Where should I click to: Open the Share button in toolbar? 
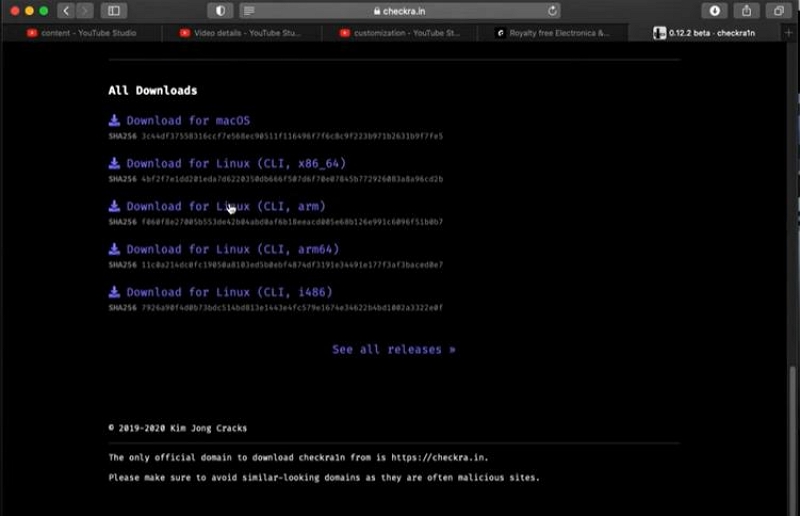click(x=746, y=10)
